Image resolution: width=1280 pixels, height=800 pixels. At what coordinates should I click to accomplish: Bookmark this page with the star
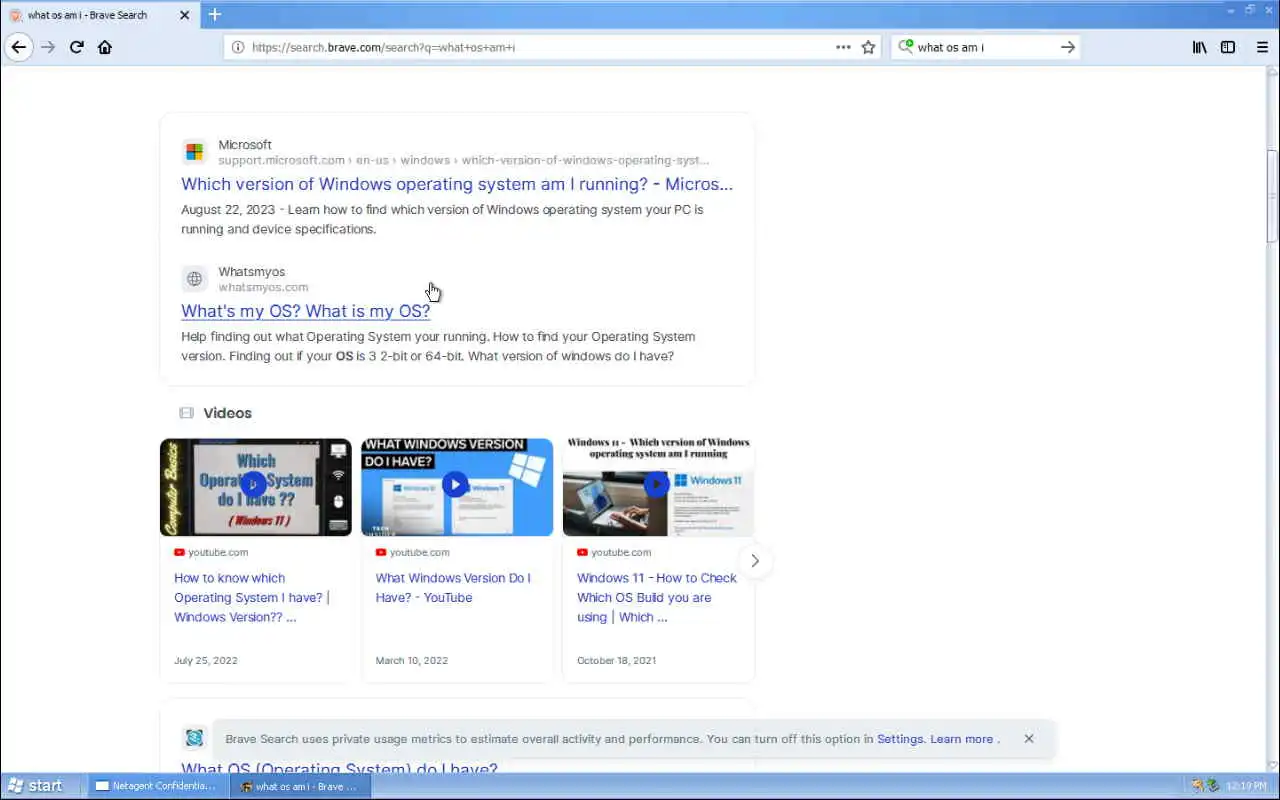tap(868, 47)
